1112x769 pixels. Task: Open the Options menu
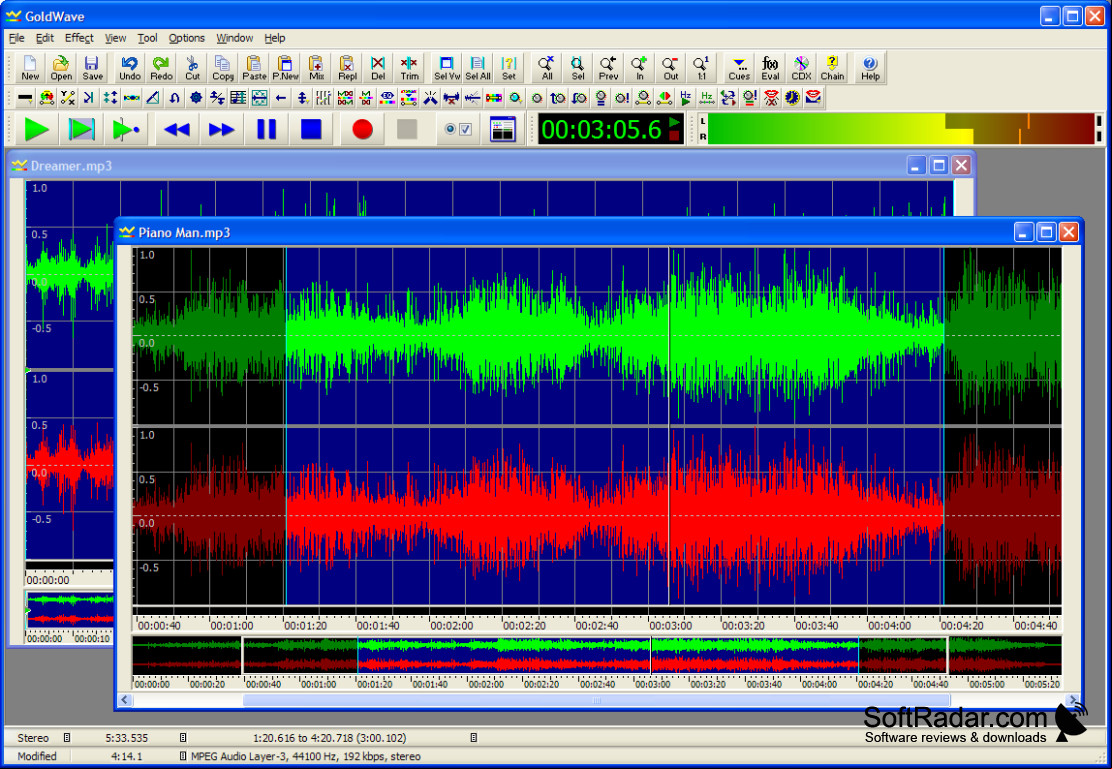pos(187,38)
